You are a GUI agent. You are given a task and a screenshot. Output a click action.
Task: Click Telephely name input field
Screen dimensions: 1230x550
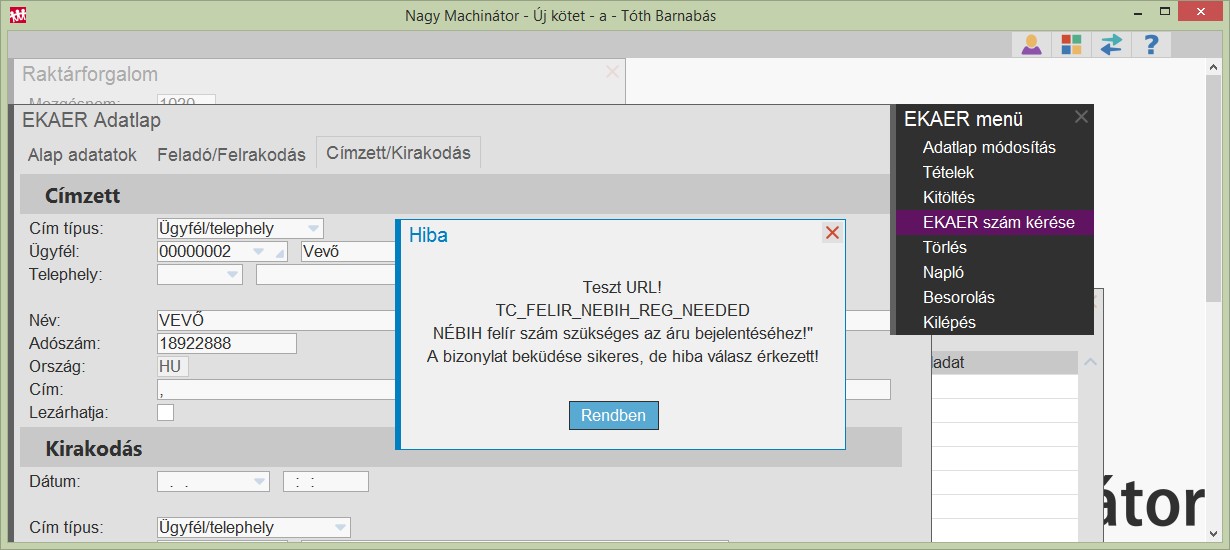click(326, 274)
